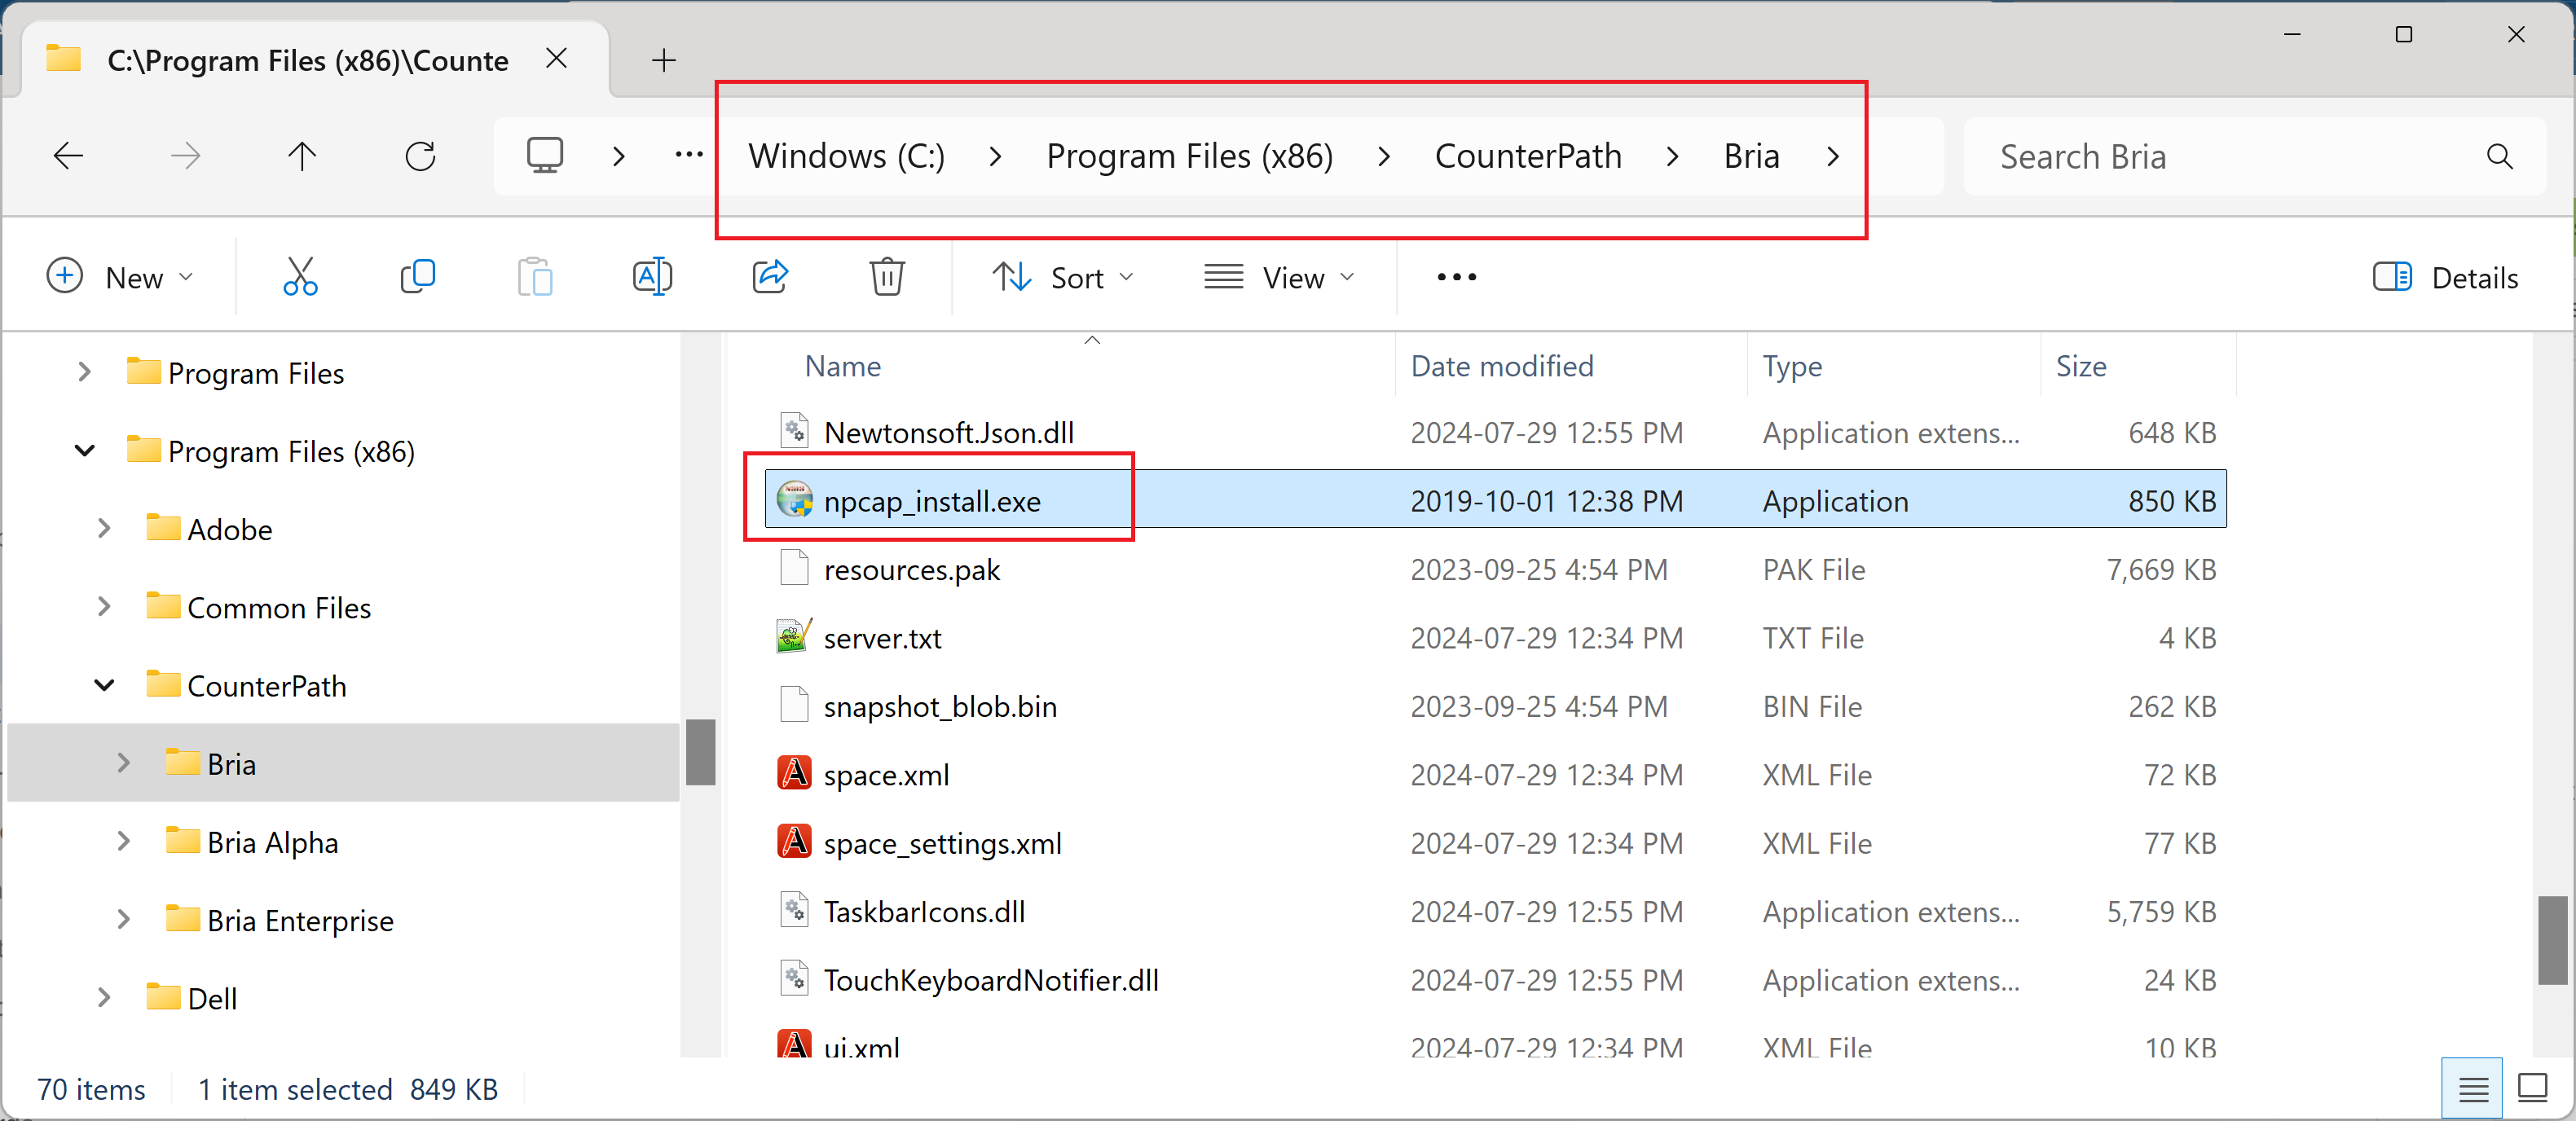The height and width of the screenshot is (1121, 2576).
Task: Toggle the Details pane button
Action: pyautogui.click(x=2445, y=277)
